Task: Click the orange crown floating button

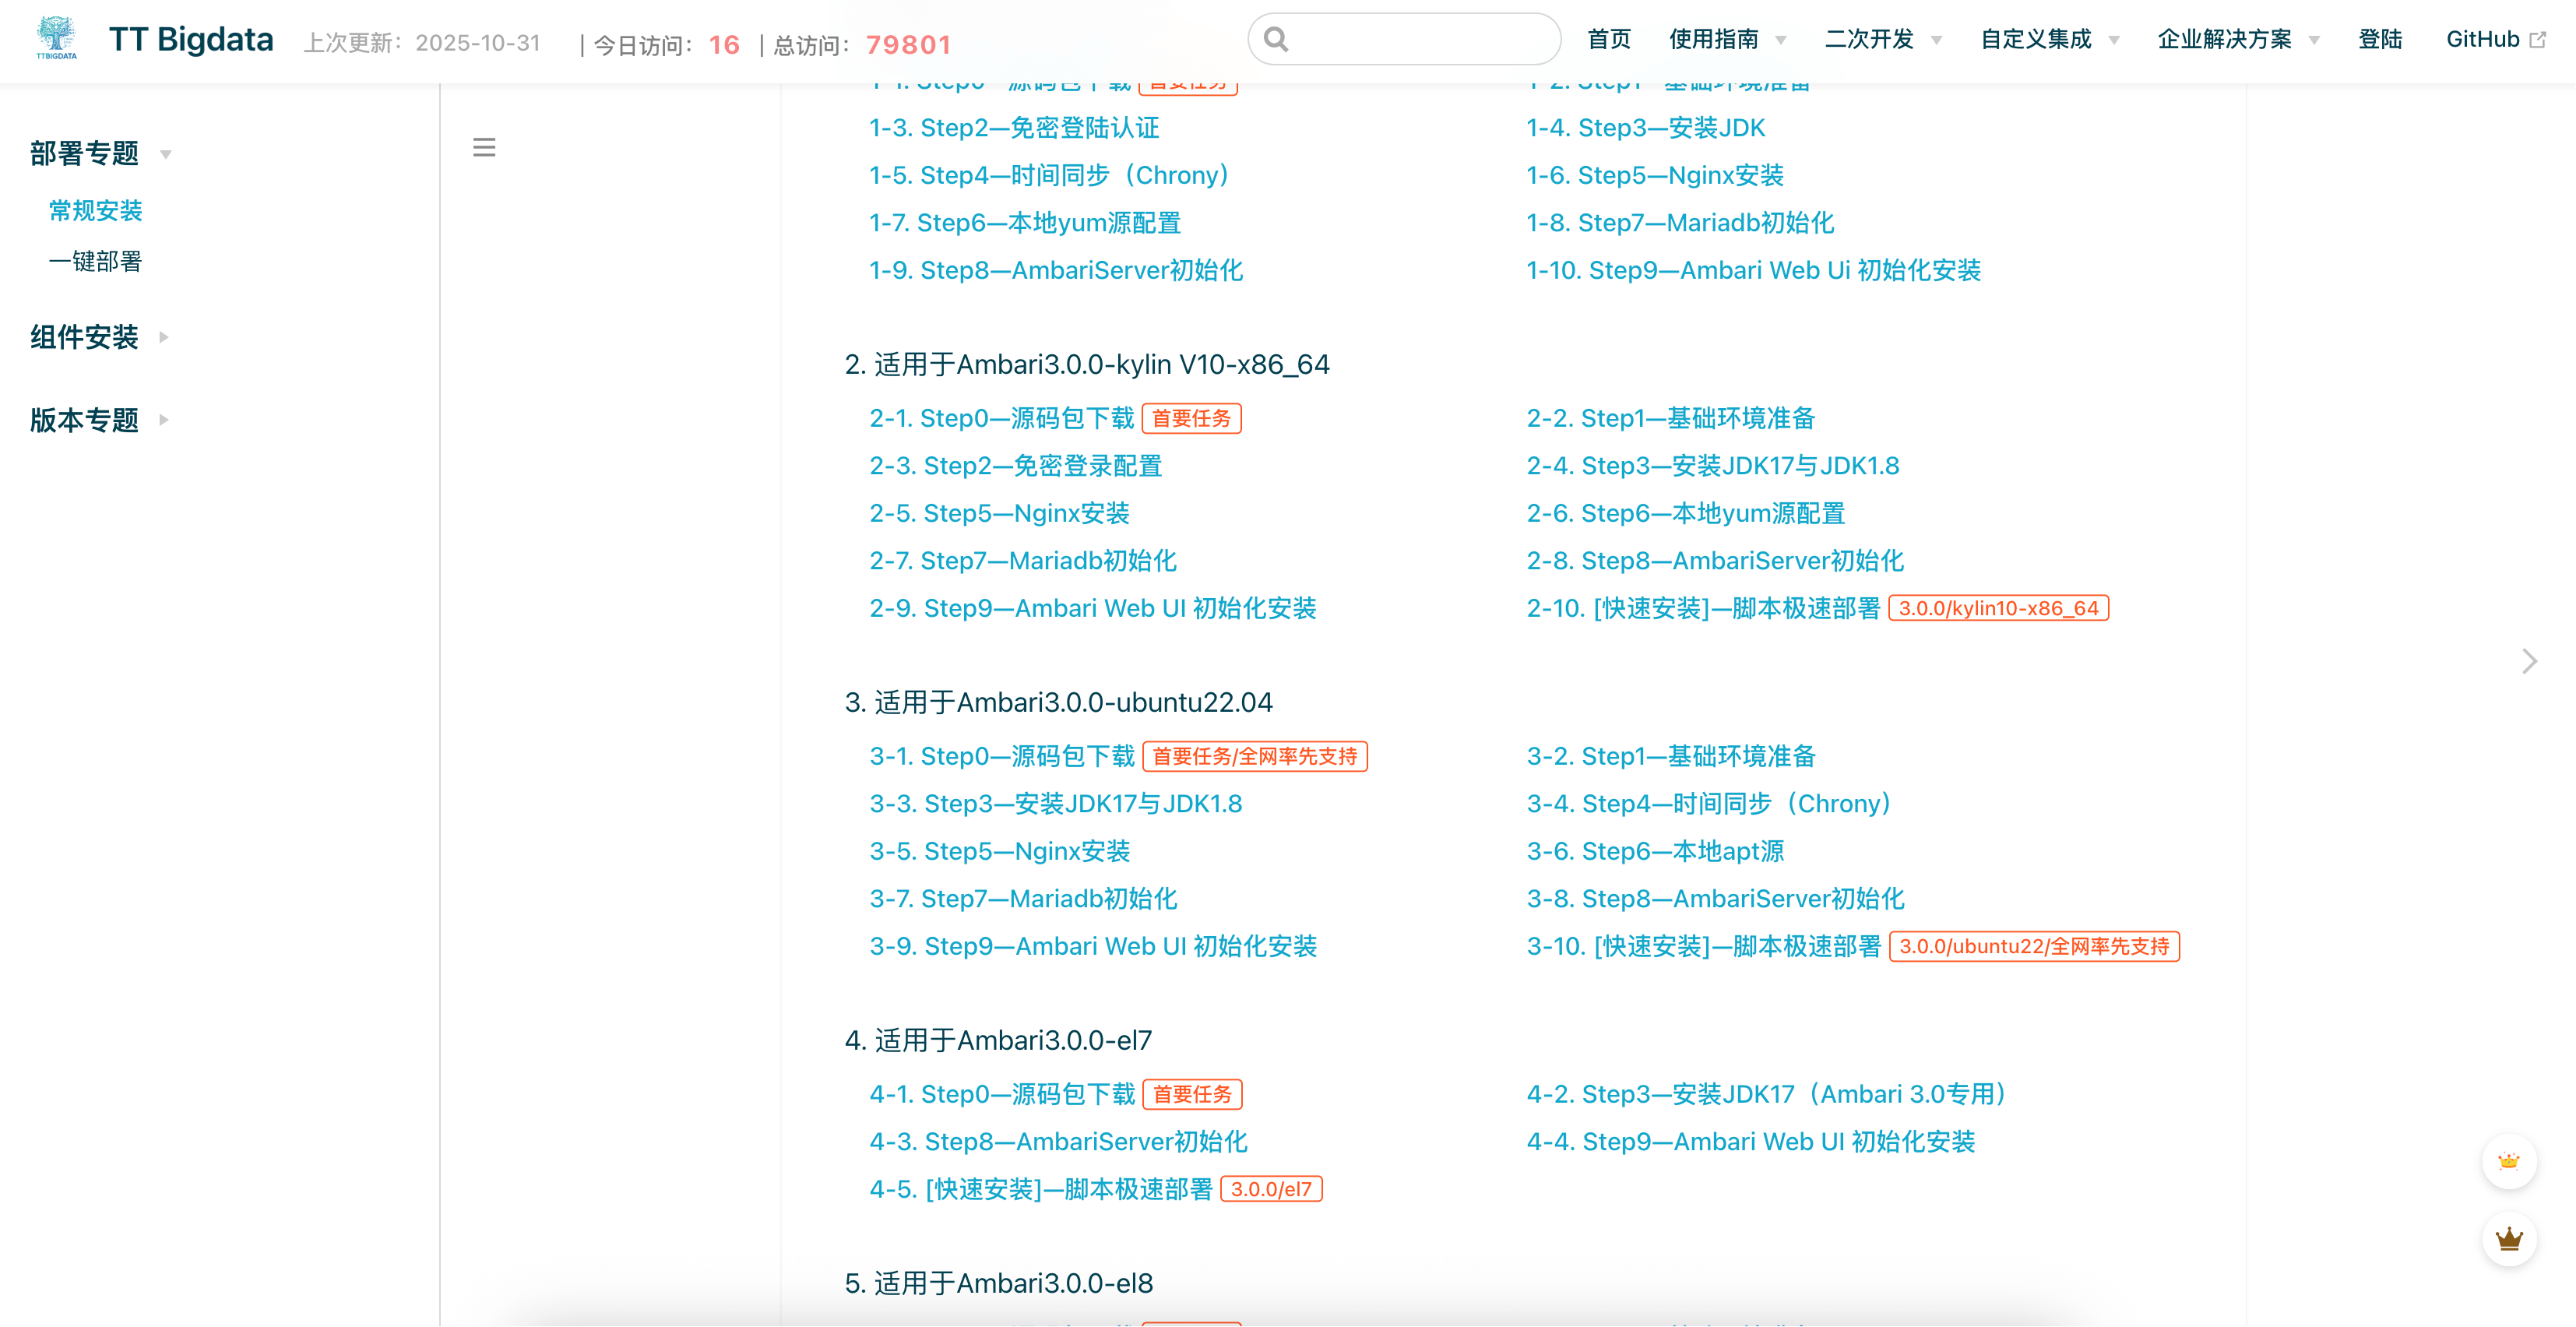Action: [x=2508, y=1162]
